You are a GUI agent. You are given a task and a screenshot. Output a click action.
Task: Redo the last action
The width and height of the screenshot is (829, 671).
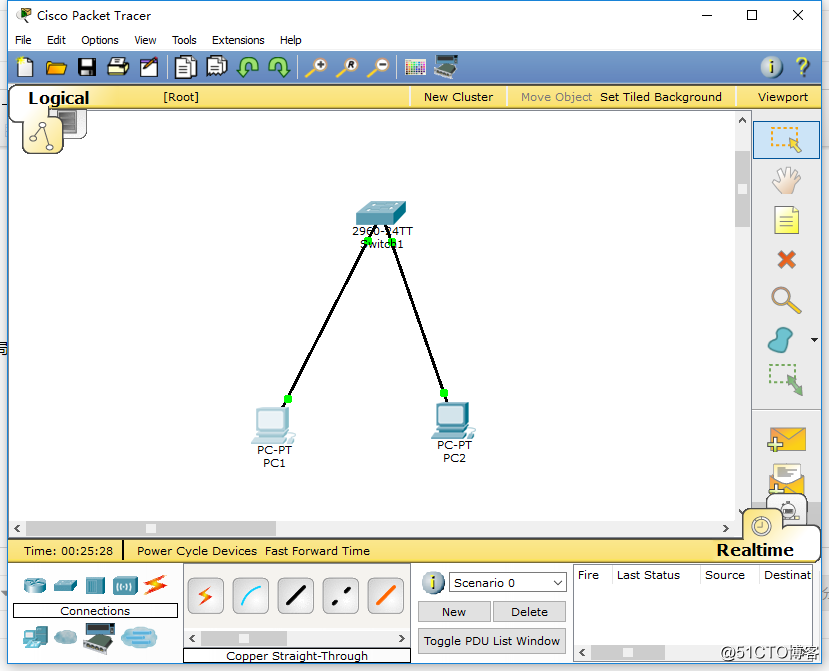point(279,67)
